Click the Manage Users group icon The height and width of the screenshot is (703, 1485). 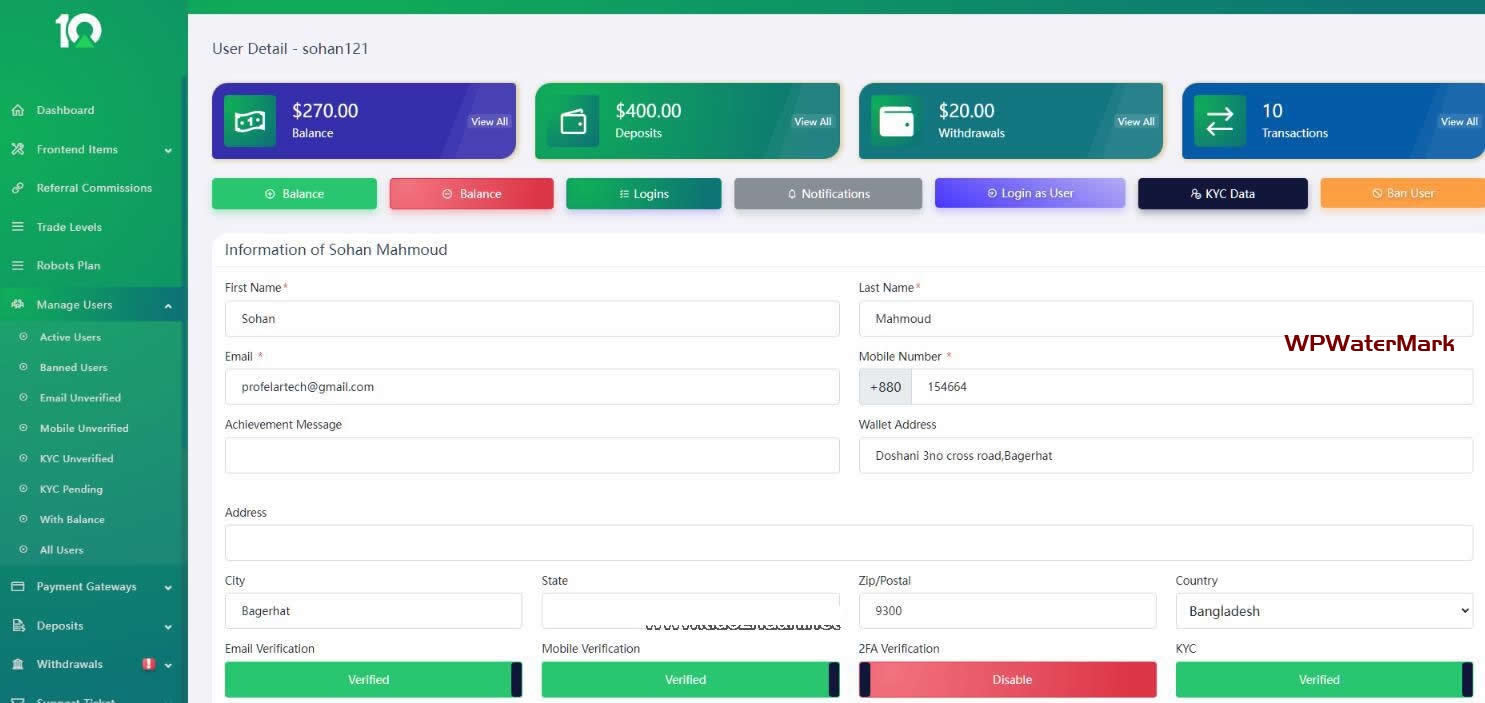[17, 305]
